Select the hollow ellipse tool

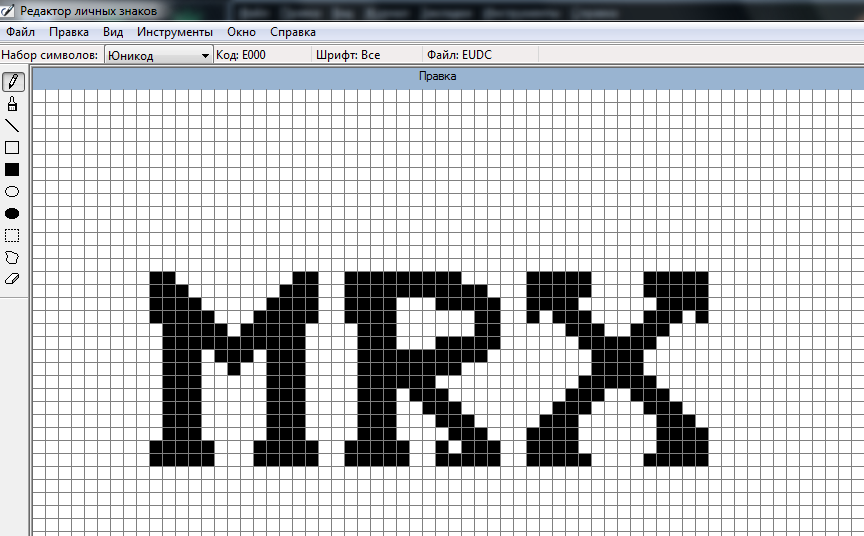coord(13,191)
